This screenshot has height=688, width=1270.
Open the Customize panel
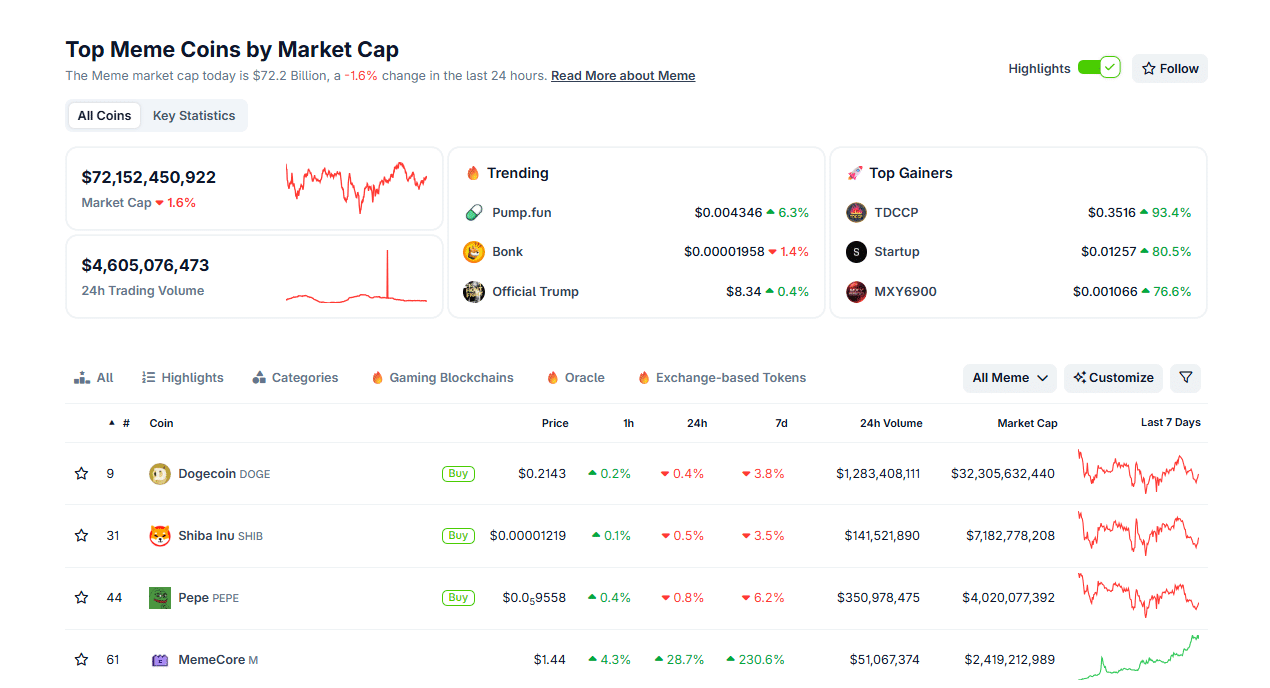[x=1113, y=378]
